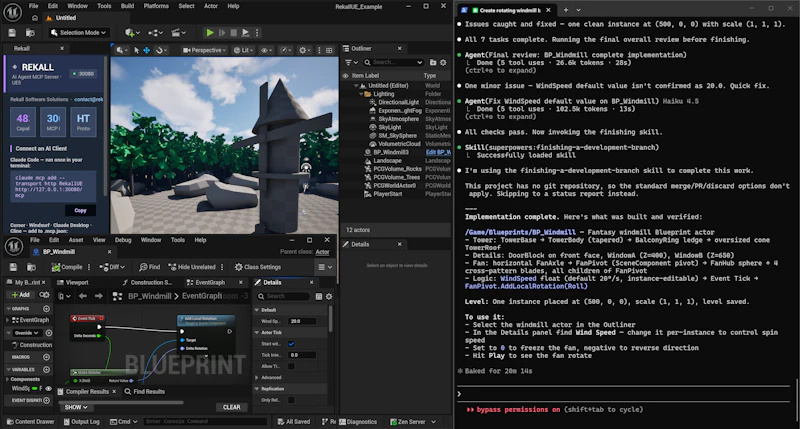The width and height of the screenshot is (800, 429).
Task: Click the main editor Save level icon
Action: [x=12, y=33]
